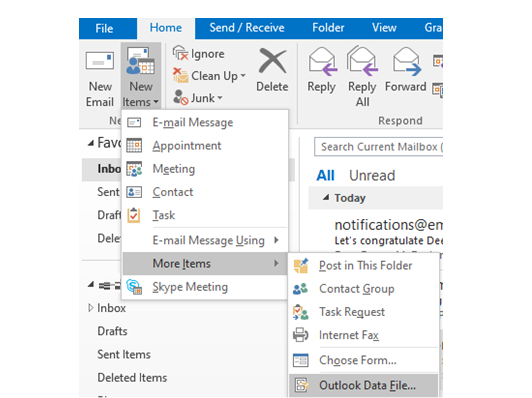
Task: Collapse the Today message group
Action: pyautogui.click(x=326, y=197)
